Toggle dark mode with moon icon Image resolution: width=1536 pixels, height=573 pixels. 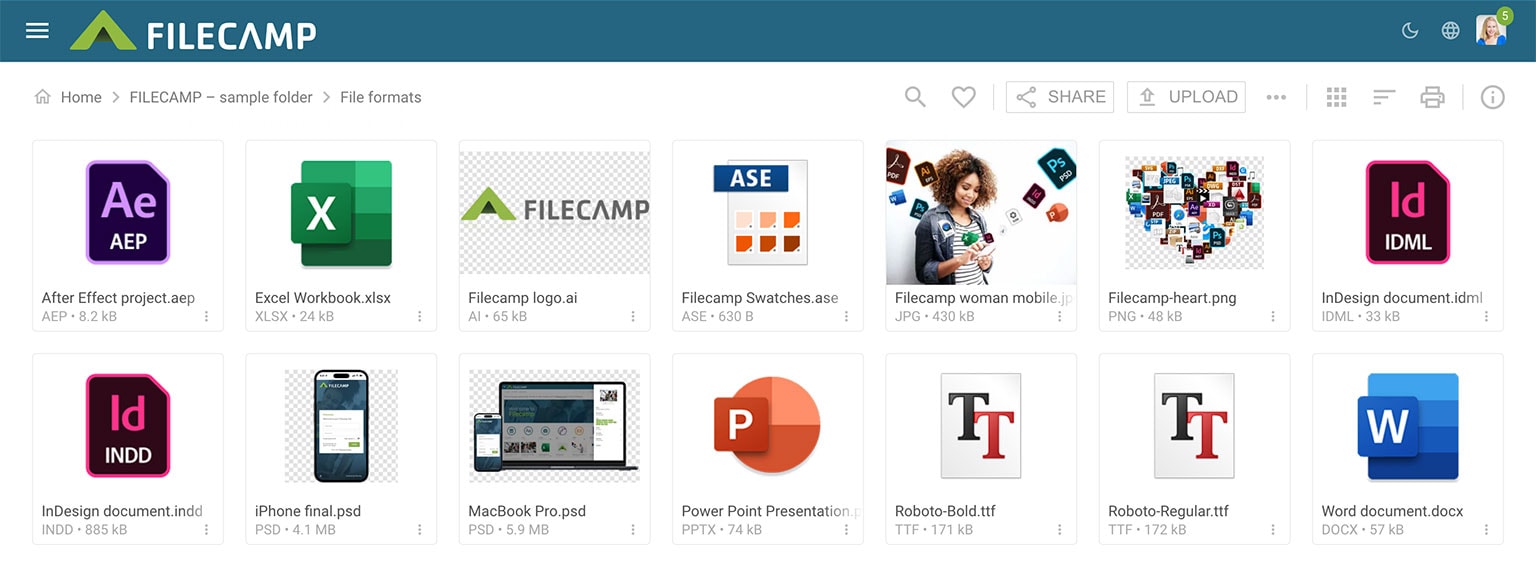click(x=1410, y=31)
